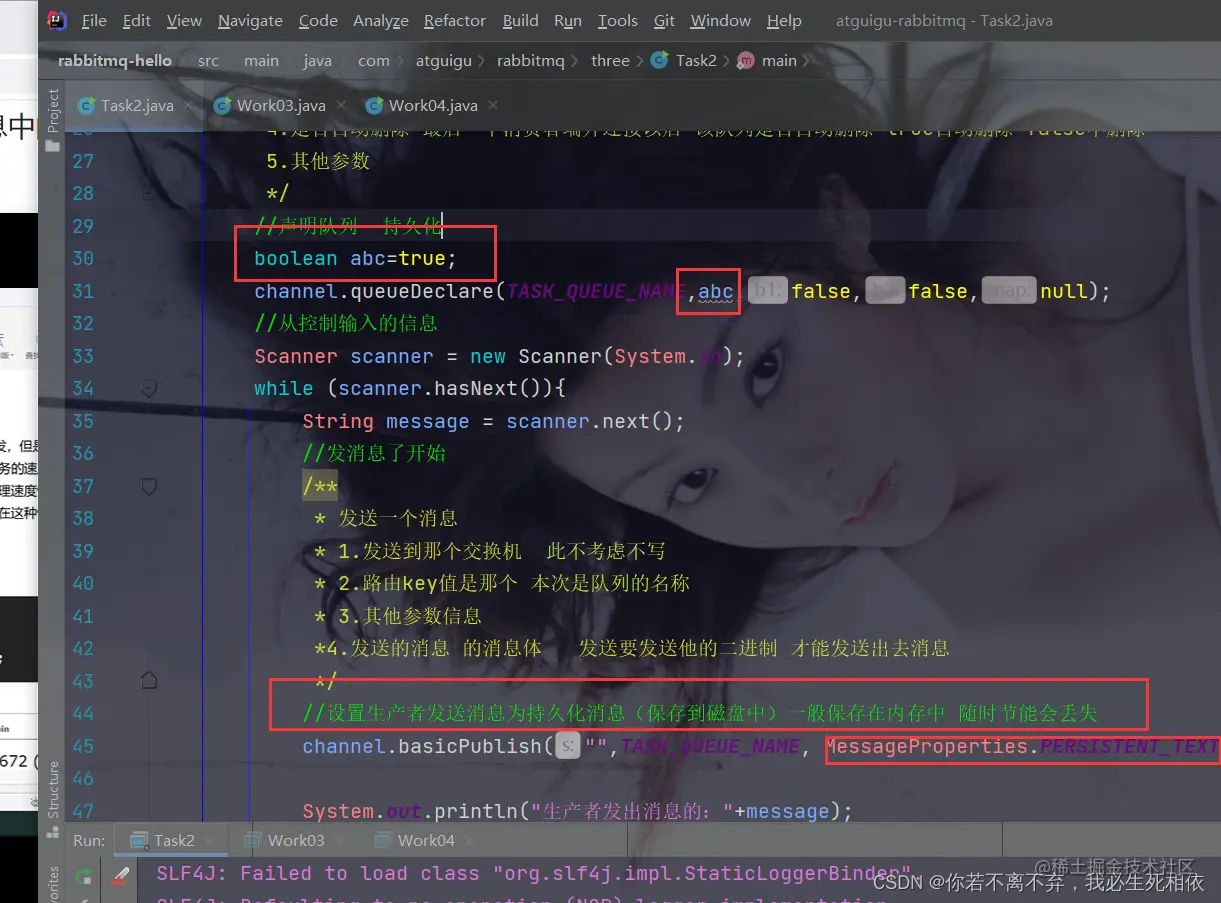This screenshot has height=903, width=1221.
Task: Expand the three package breadcrumb
Action: coord(610,60)
